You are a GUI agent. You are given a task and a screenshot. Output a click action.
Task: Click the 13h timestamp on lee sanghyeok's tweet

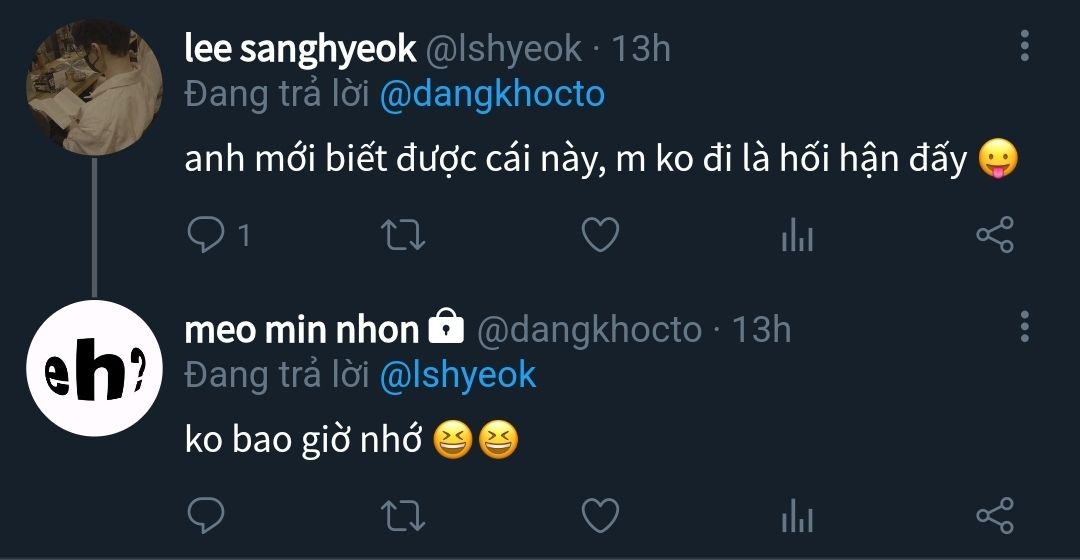point(640,48)
